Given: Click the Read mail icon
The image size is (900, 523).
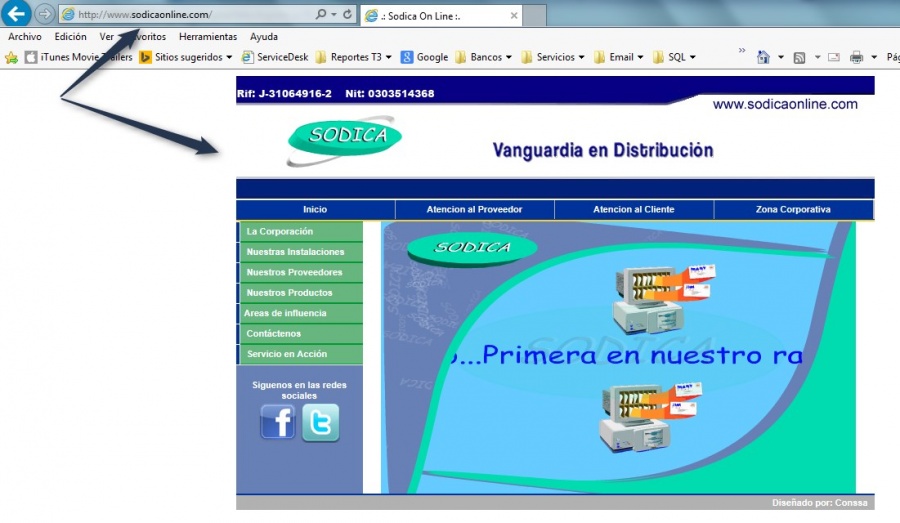Looking at the screenshot, I should tap(834, 57).
